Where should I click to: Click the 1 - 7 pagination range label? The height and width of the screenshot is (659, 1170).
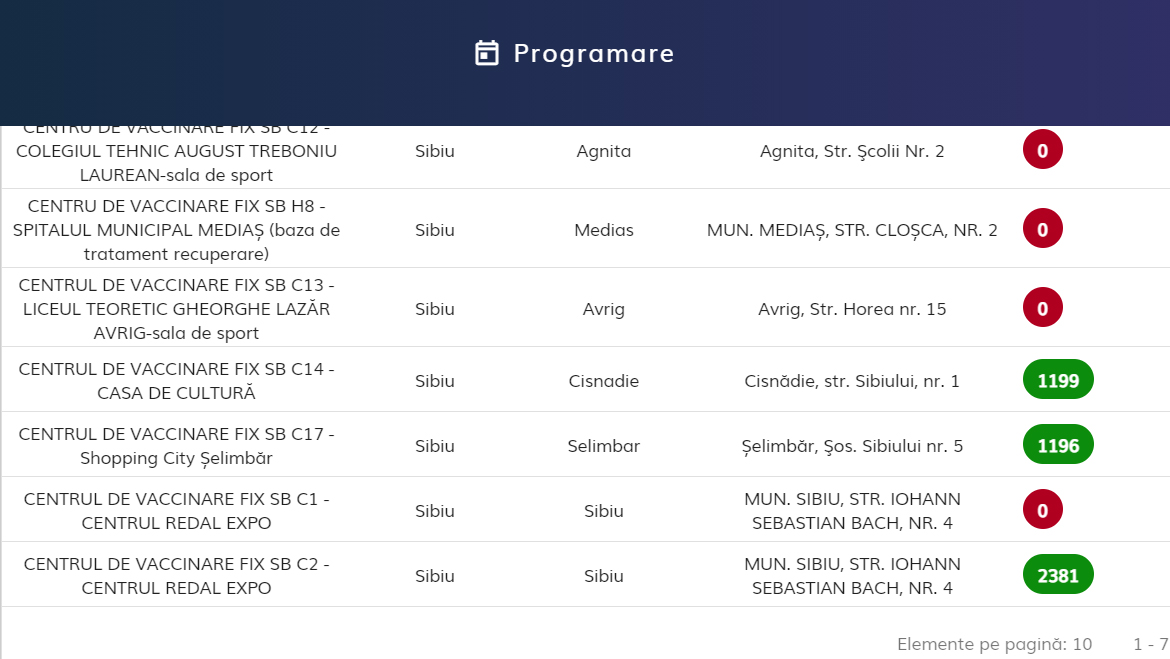[1150, 643]
